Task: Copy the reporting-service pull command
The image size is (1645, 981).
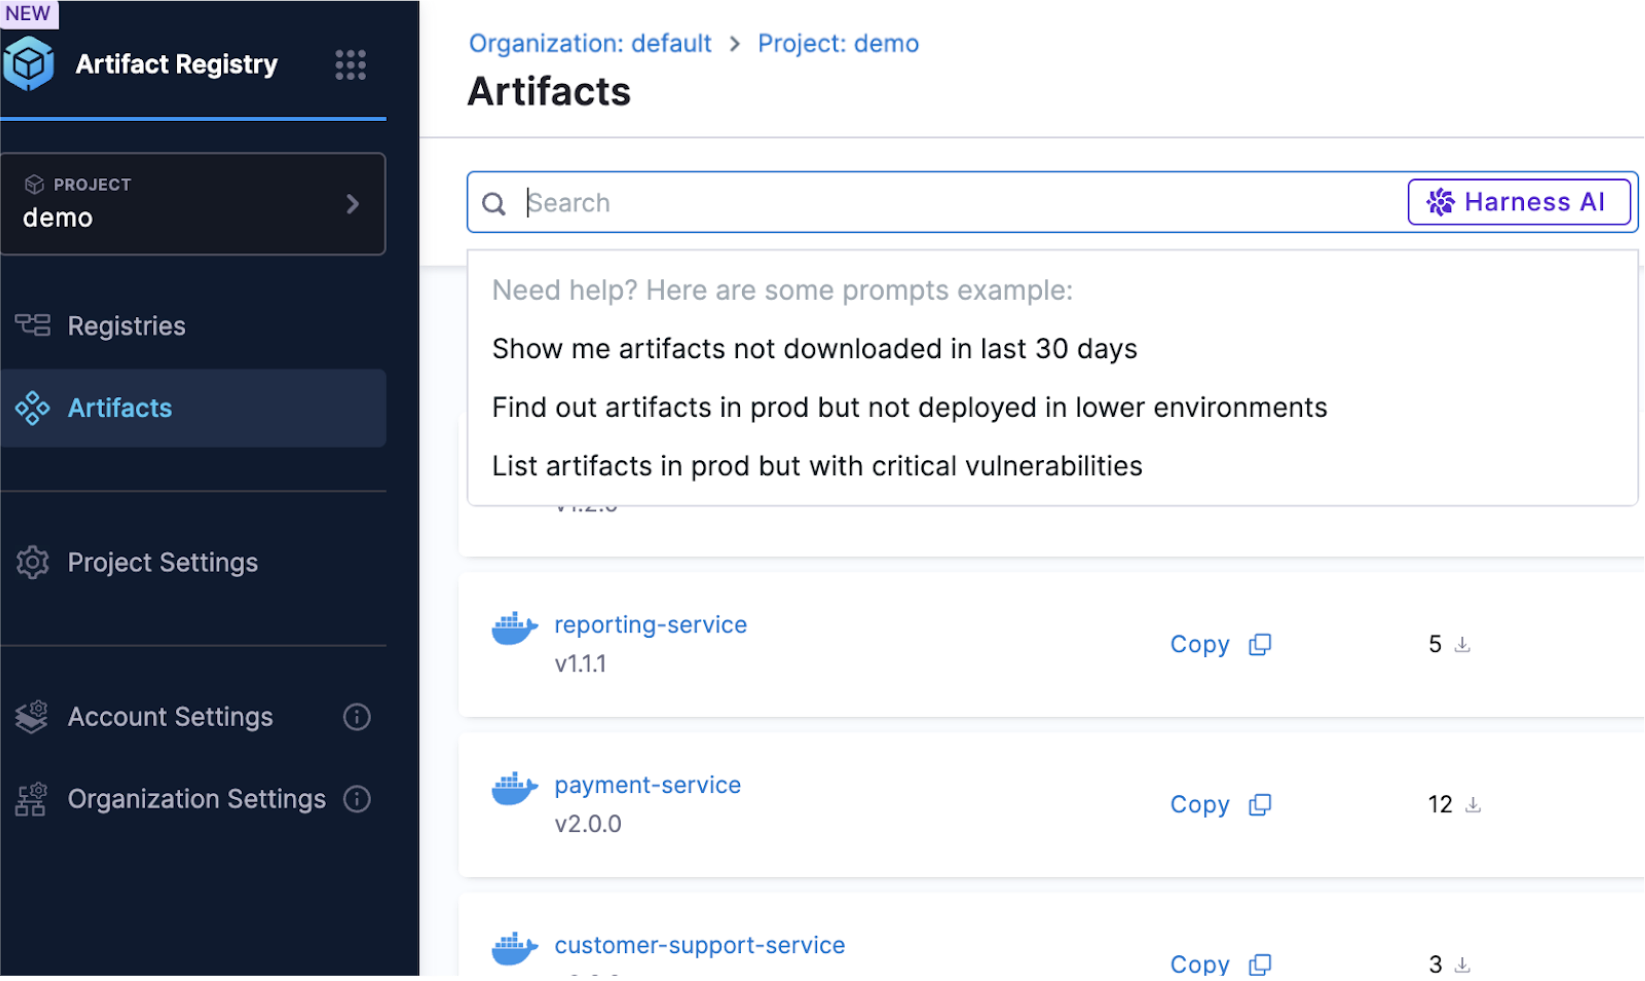Action: [x=1220, y=644]
